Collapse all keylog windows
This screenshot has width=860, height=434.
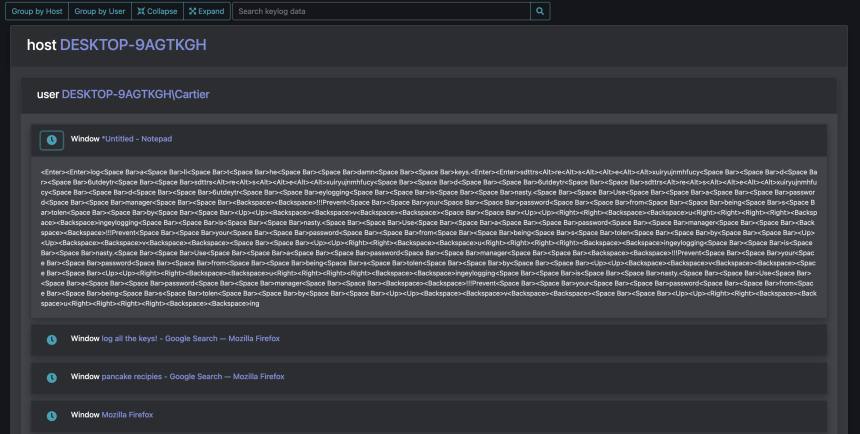[x=157, y=11]
